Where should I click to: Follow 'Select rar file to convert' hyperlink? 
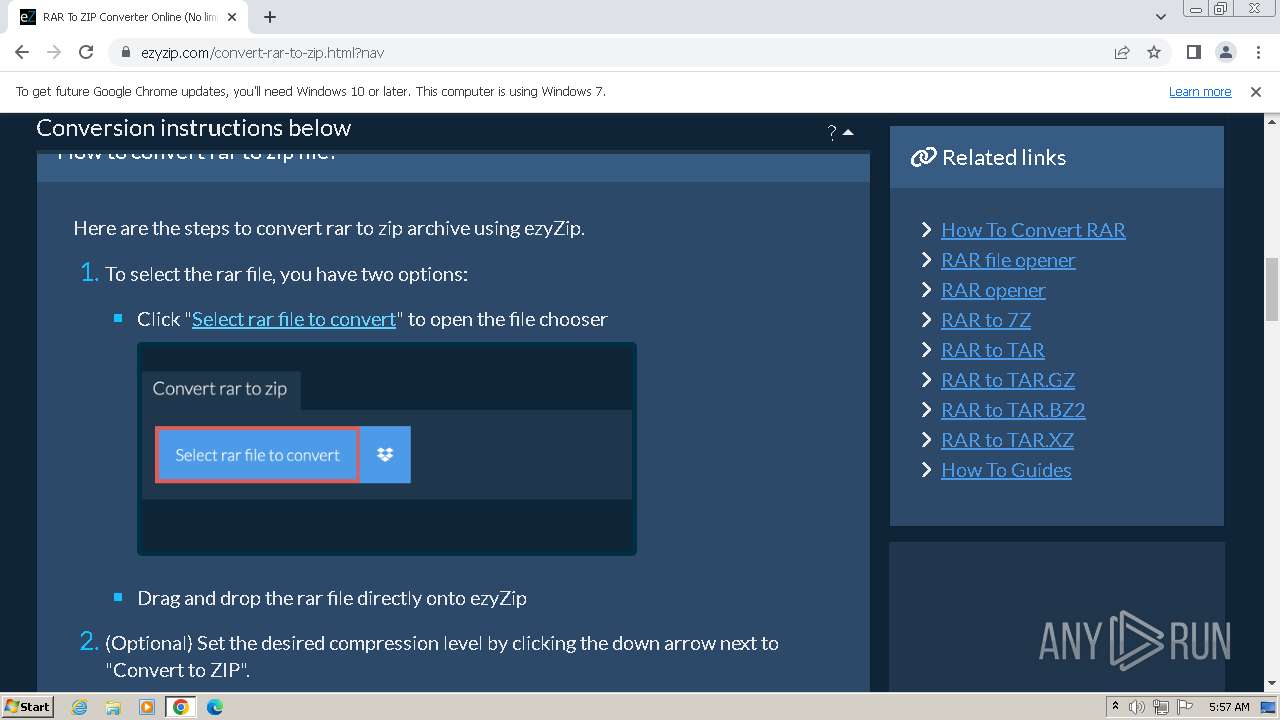(294, 319)
